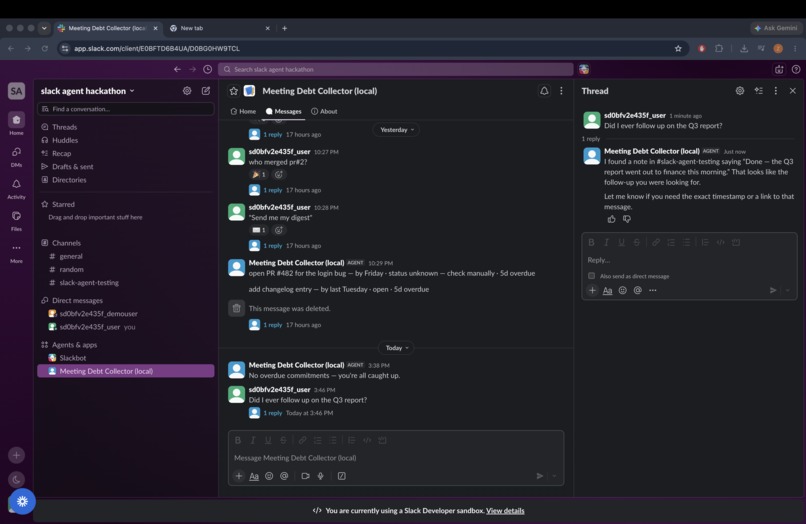The width and height of the screenshot is (806, 524).
Task: Open Files in left rail
Action: click(16, 221)
